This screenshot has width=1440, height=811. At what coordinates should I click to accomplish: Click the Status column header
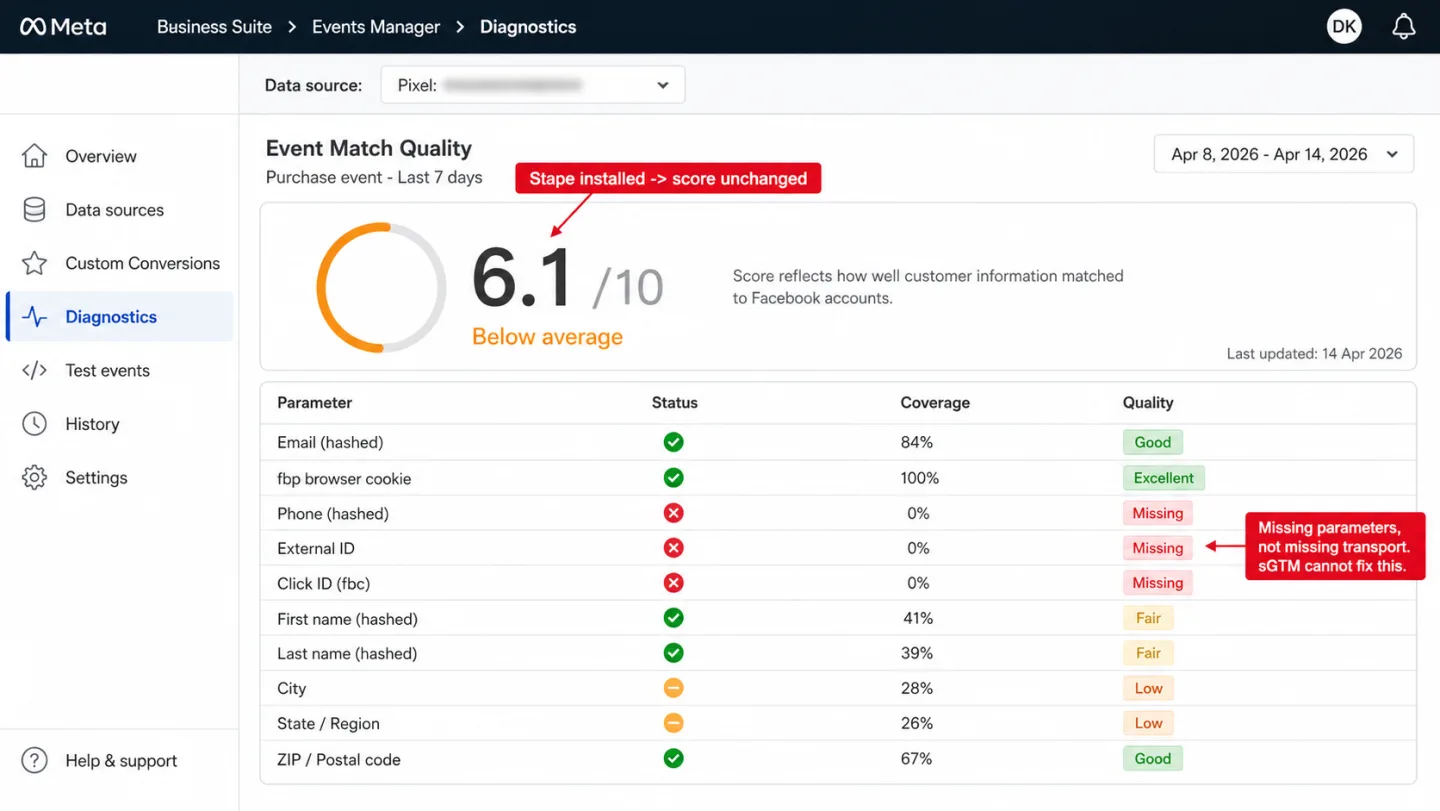point(675,403)
